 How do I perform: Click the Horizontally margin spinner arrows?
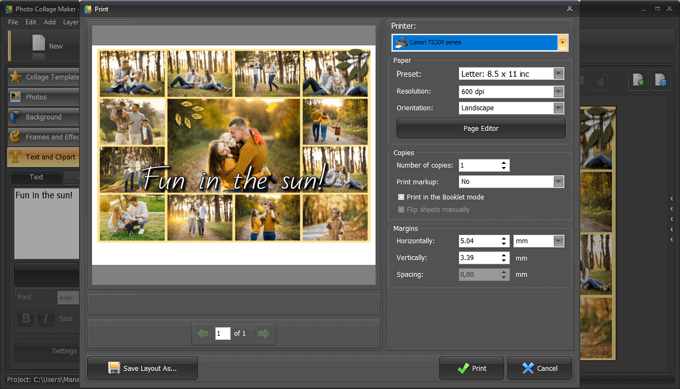pos(503,241)
